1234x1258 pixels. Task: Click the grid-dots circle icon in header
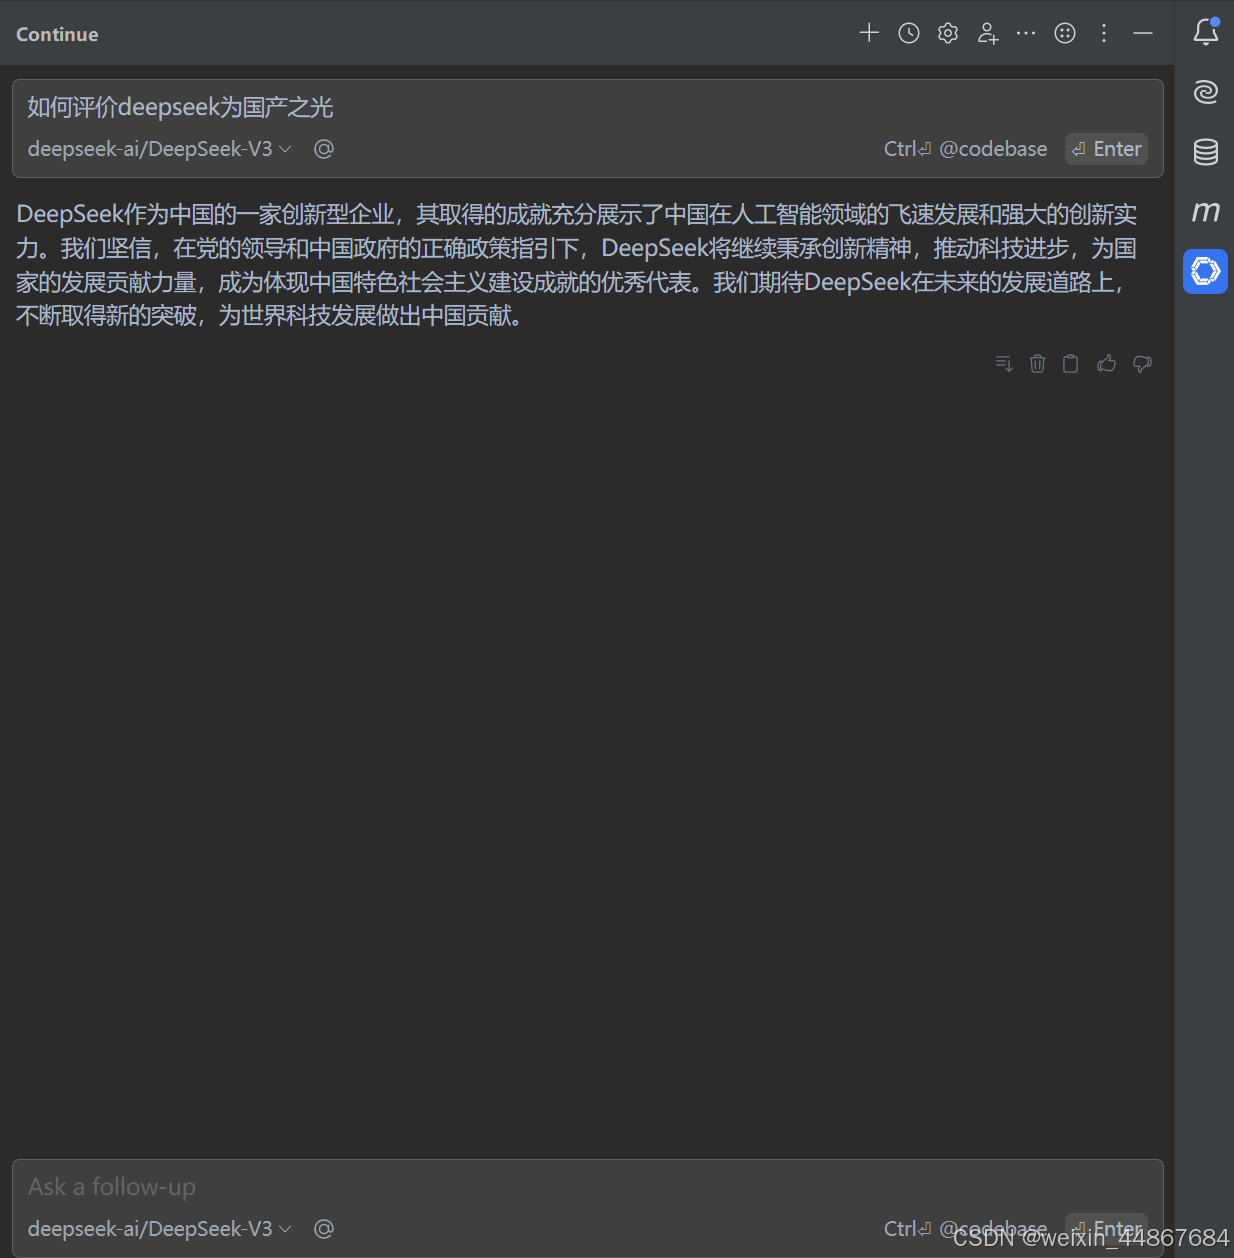(x=1065, y=33)
